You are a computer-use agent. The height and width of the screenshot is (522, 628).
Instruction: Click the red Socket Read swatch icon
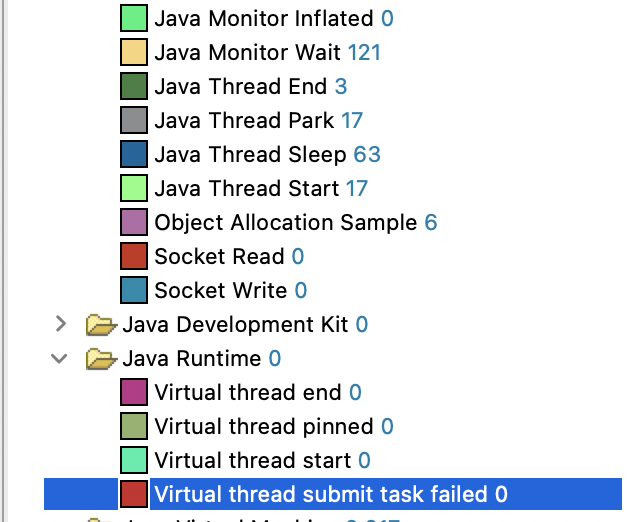[134, 256]
